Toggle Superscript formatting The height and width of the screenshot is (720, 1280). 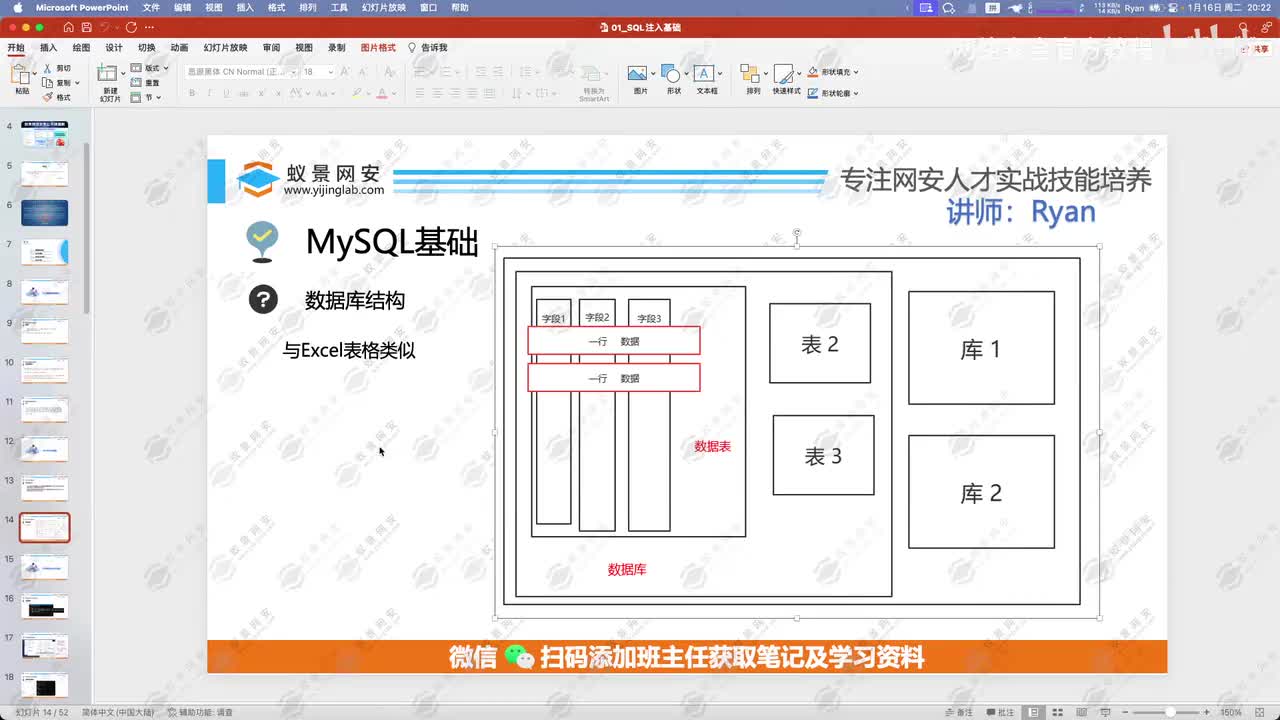(x=262, y=93)
